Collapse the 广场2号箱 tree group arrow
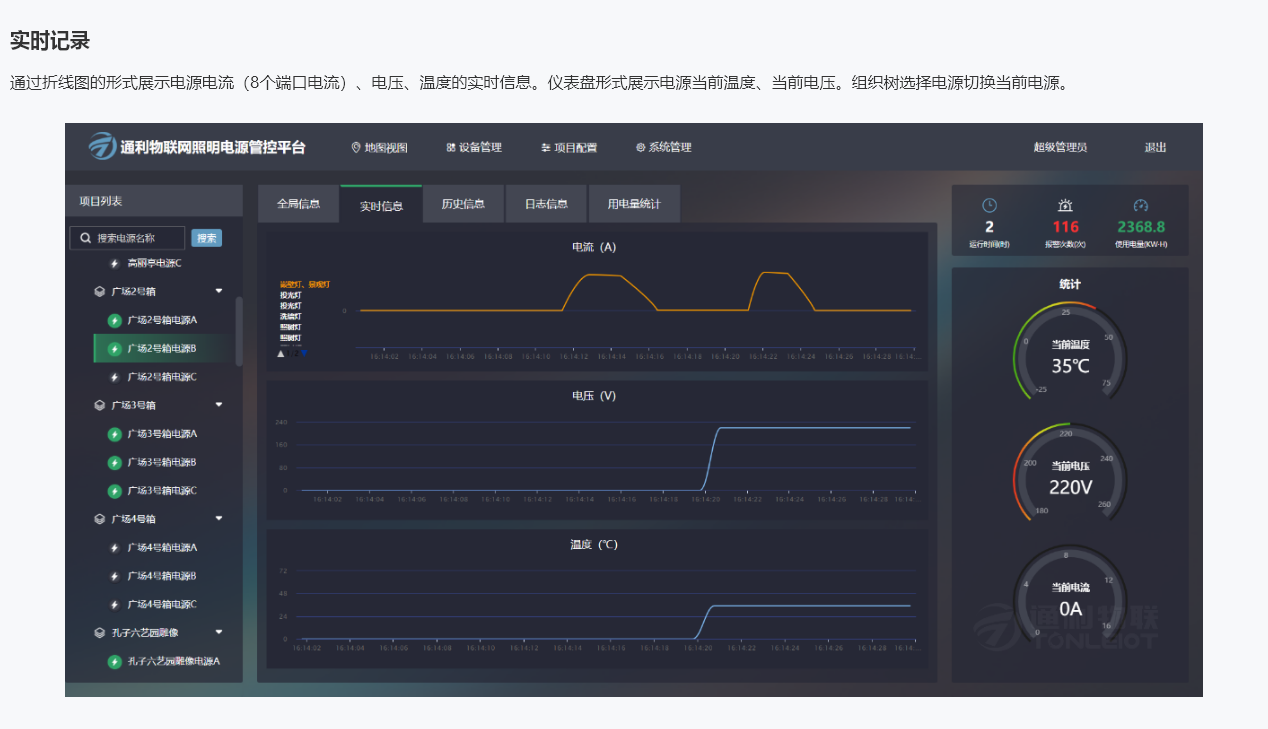 pos(219,292)
